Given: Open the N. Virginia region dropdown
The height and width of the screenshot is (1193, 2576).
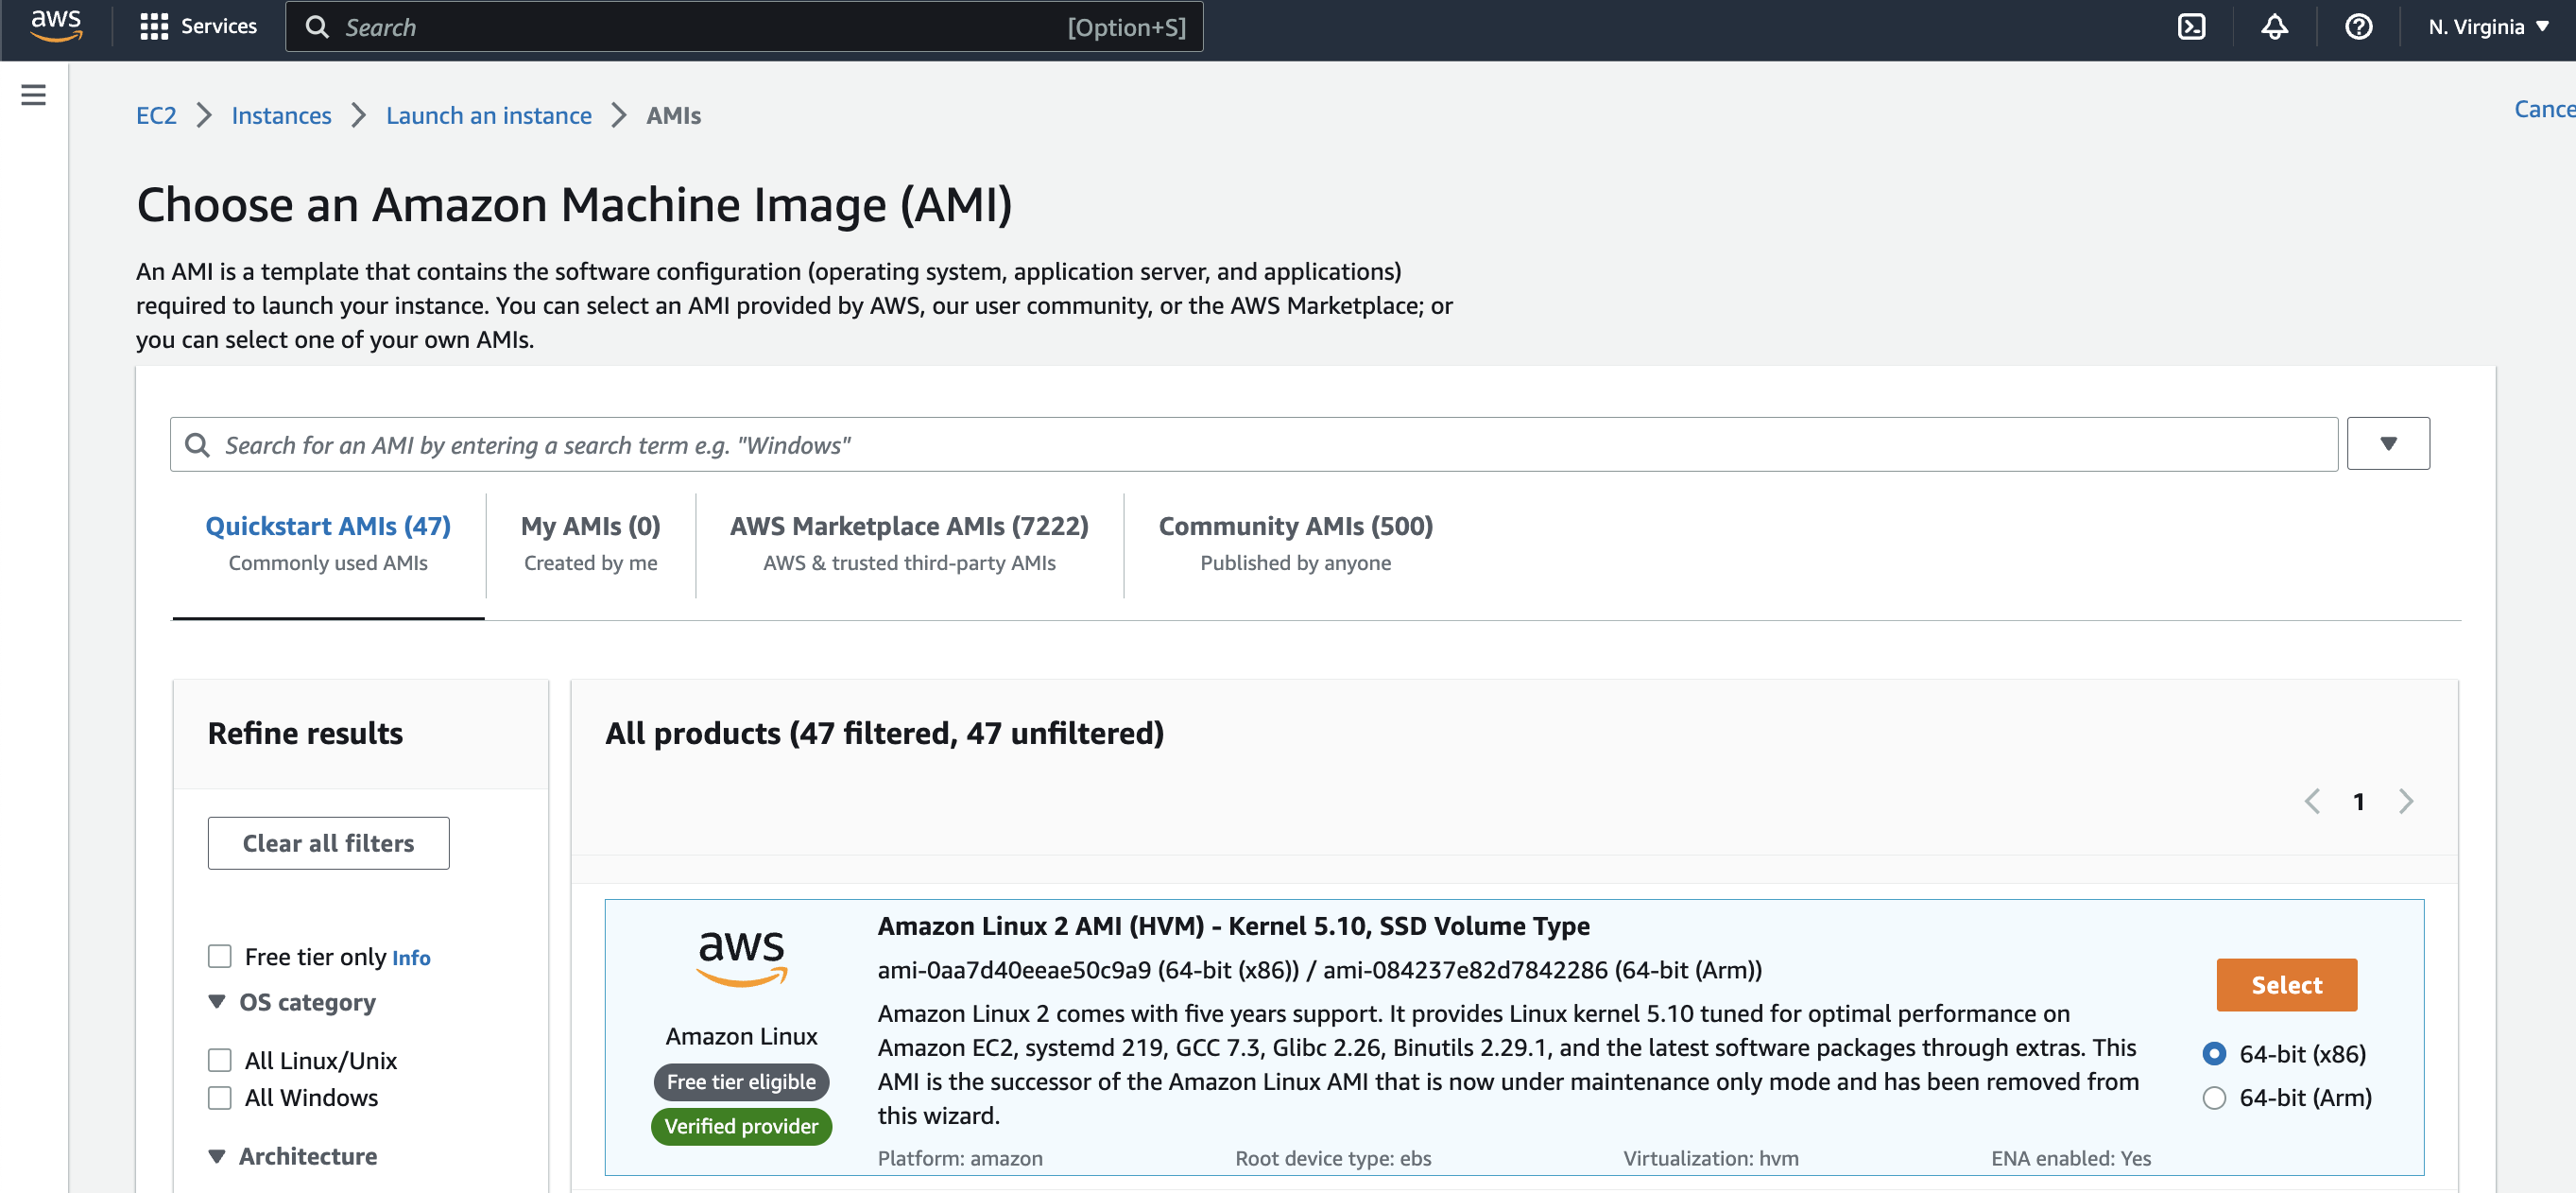Looking at the screenshot, I should tap(2487, 27).
